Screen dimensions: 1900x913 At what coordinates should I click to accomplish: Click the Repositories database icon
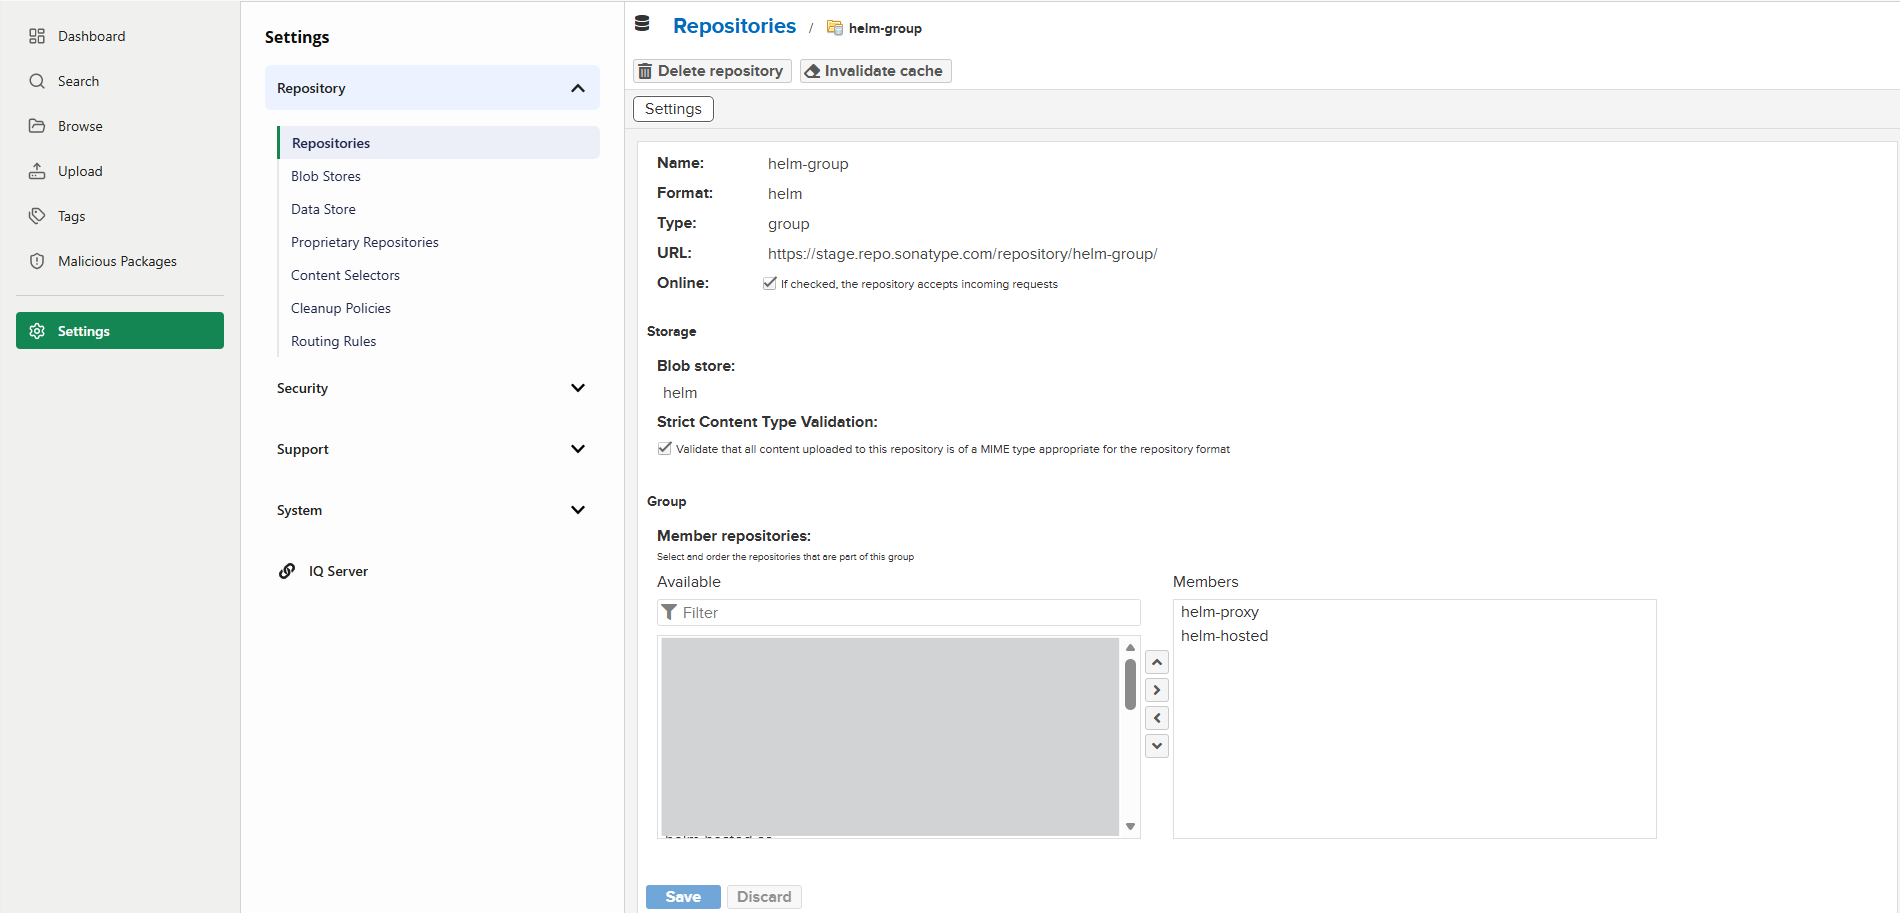click(642, 24)
